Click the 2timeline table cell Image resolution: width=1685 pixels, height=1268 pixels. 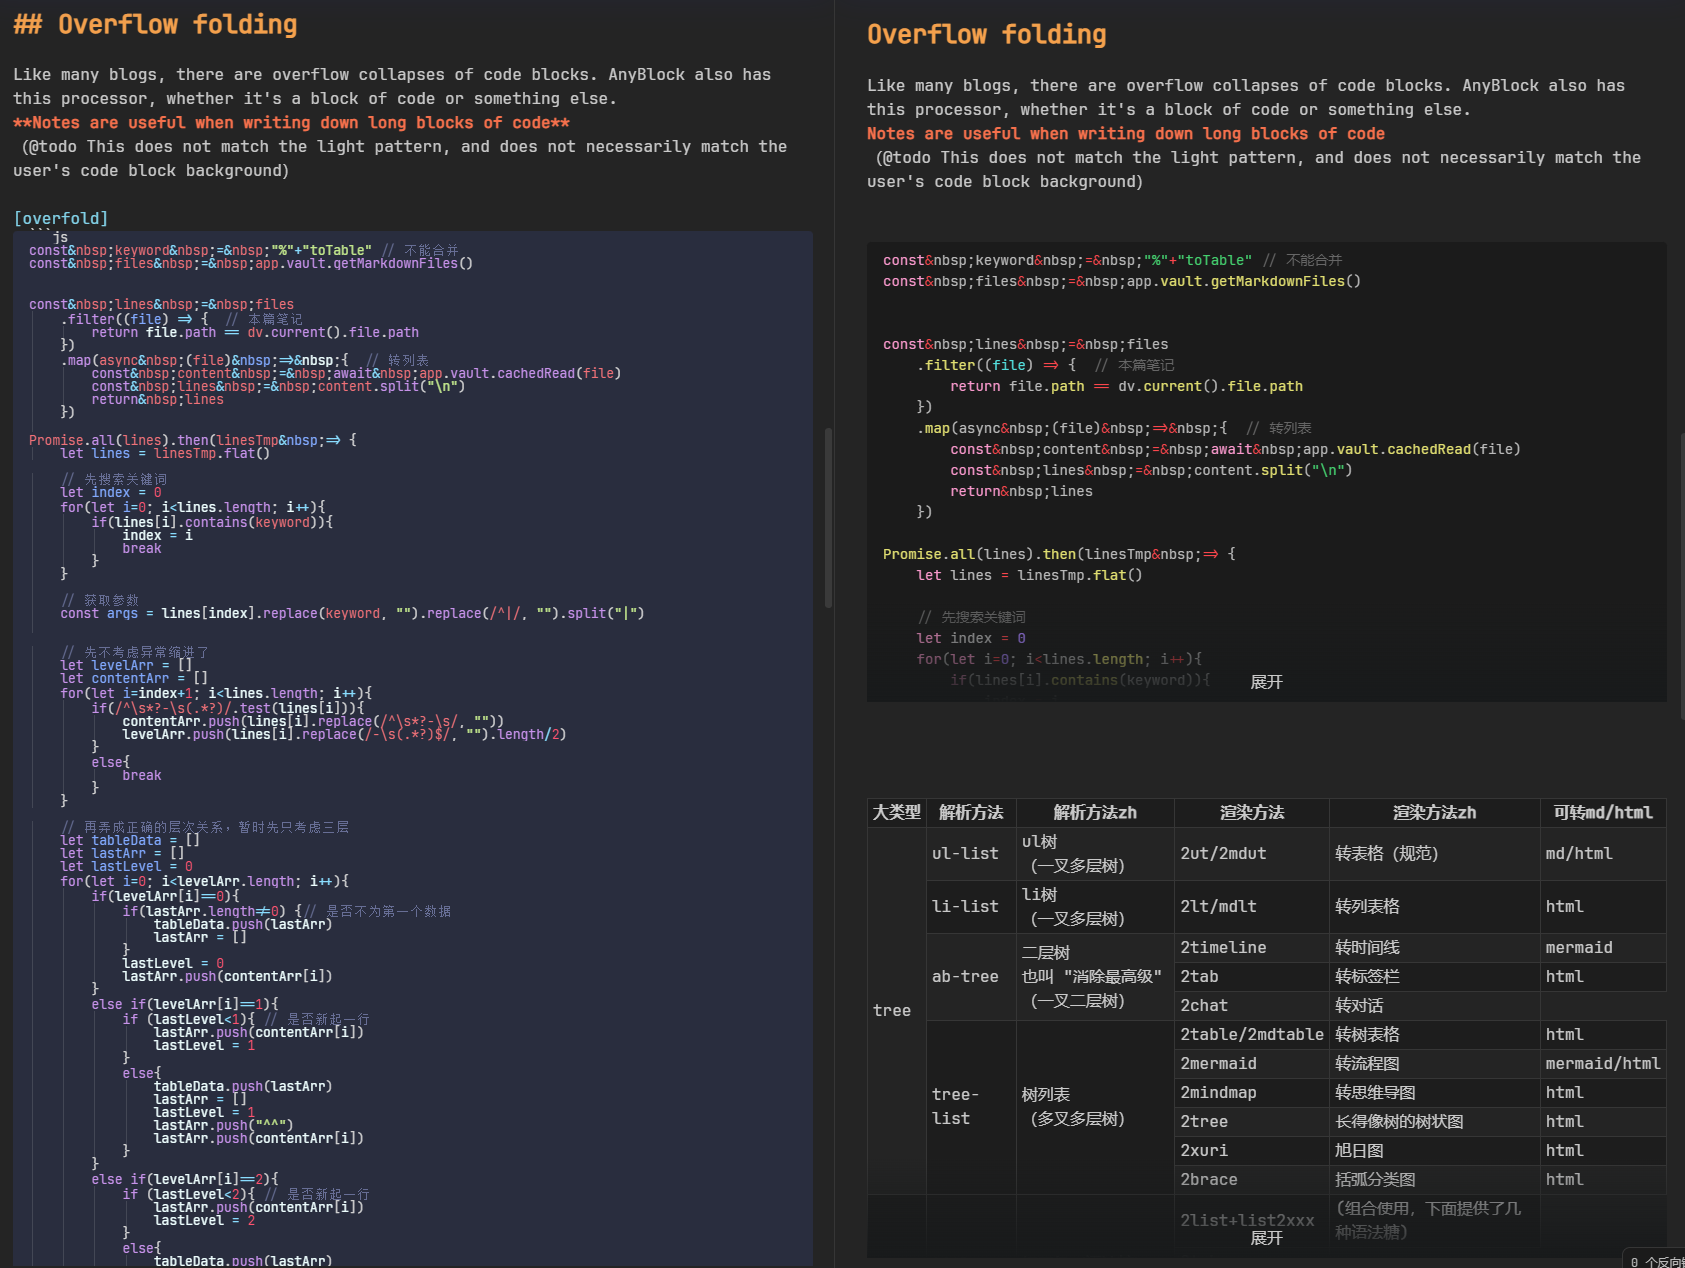1223,948
